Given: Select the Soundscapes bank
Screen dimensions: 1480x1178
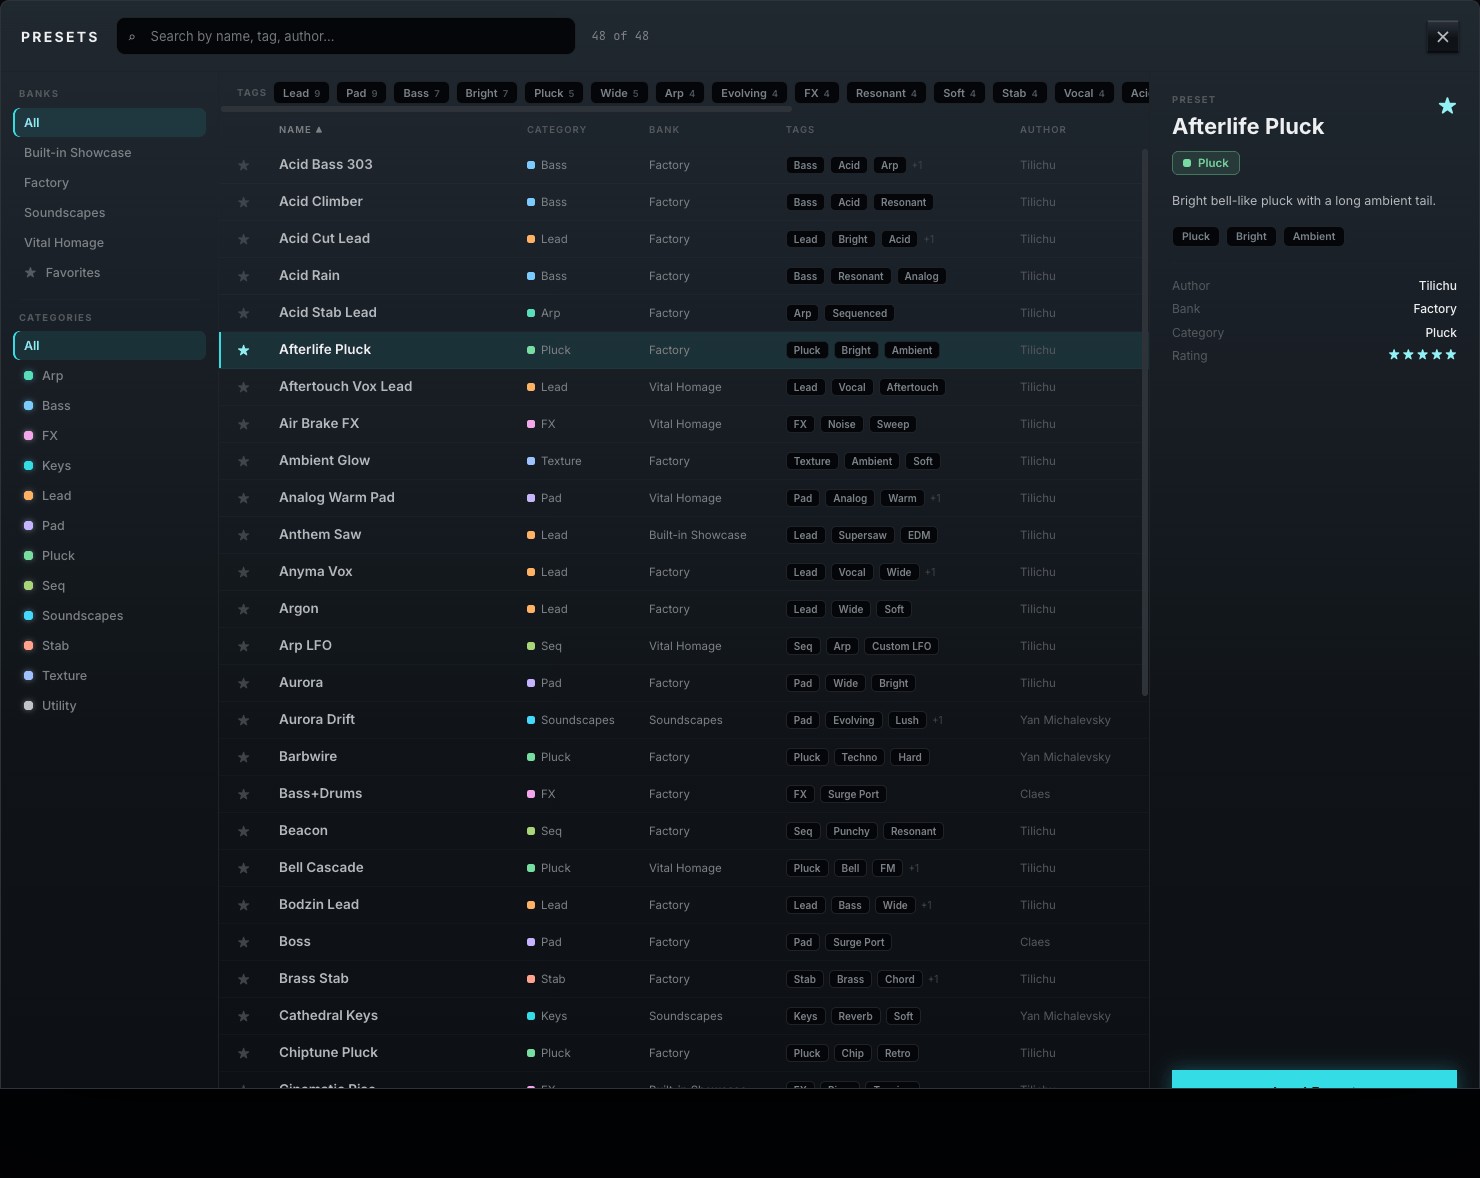Looking at the screenshot, I should point(110,213).
